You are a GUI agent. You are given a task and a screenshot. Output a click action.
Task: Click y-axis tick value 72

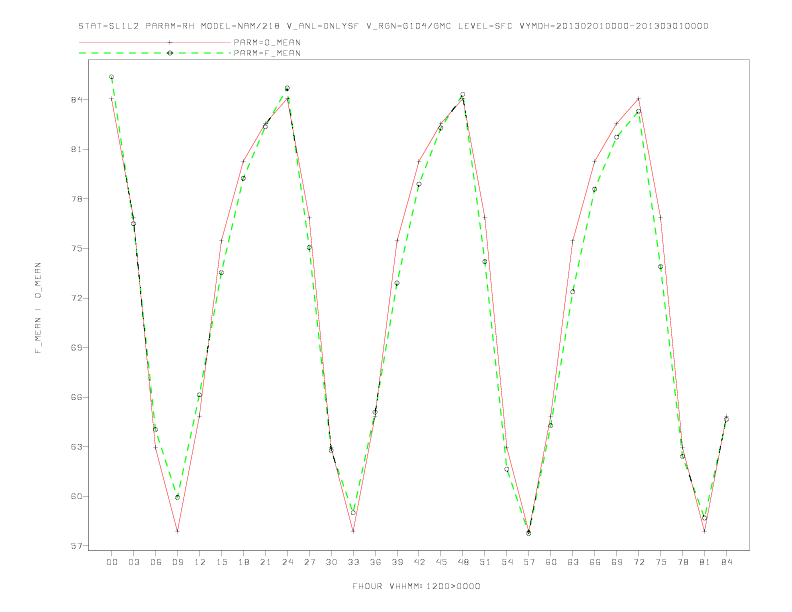pyautogui.click(x=76, y=298)
